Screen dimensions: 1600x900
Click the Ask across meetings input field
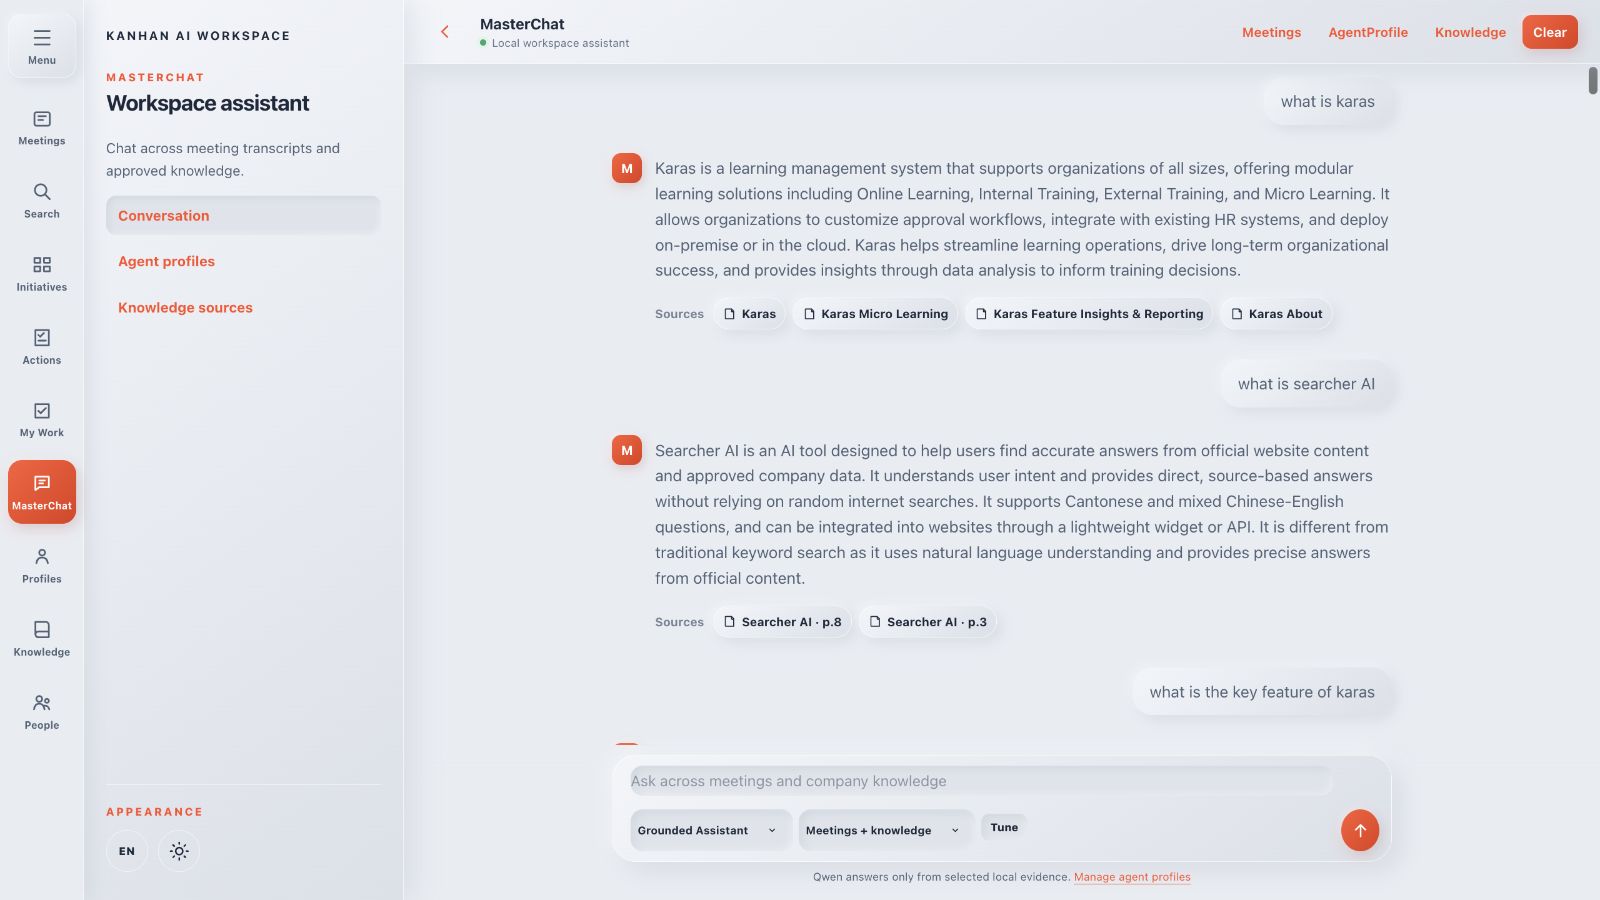(x=981, y=781)
